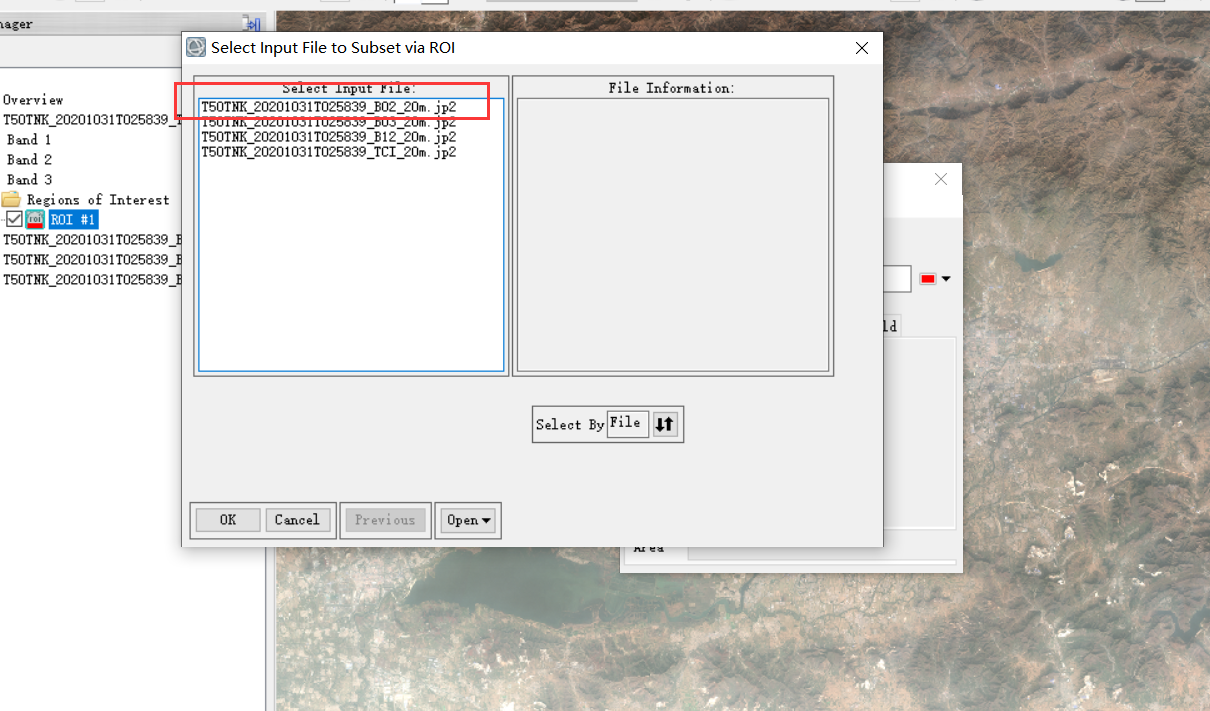Click the Regions of Interest folder icon
The height and width of the screenshot is (711, 1210).
pyautogui.click(x=11, y=199)
